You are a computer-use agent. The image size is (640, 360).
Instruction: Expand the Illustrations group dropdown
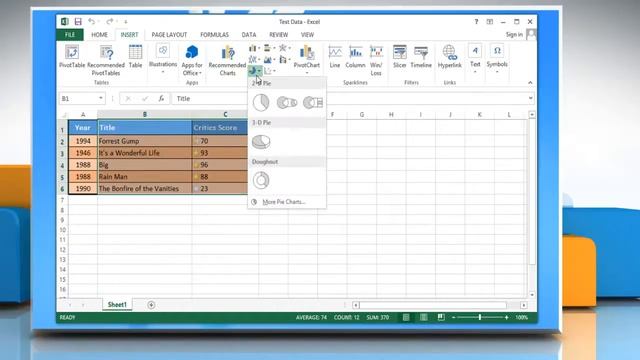point(162,59)
